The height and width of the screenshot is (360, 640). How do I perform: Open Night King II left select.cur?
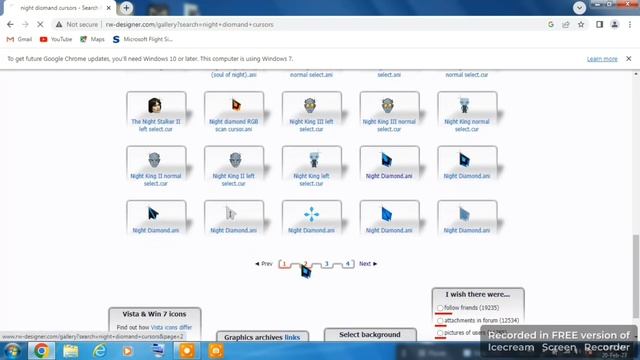click(234, 167)
